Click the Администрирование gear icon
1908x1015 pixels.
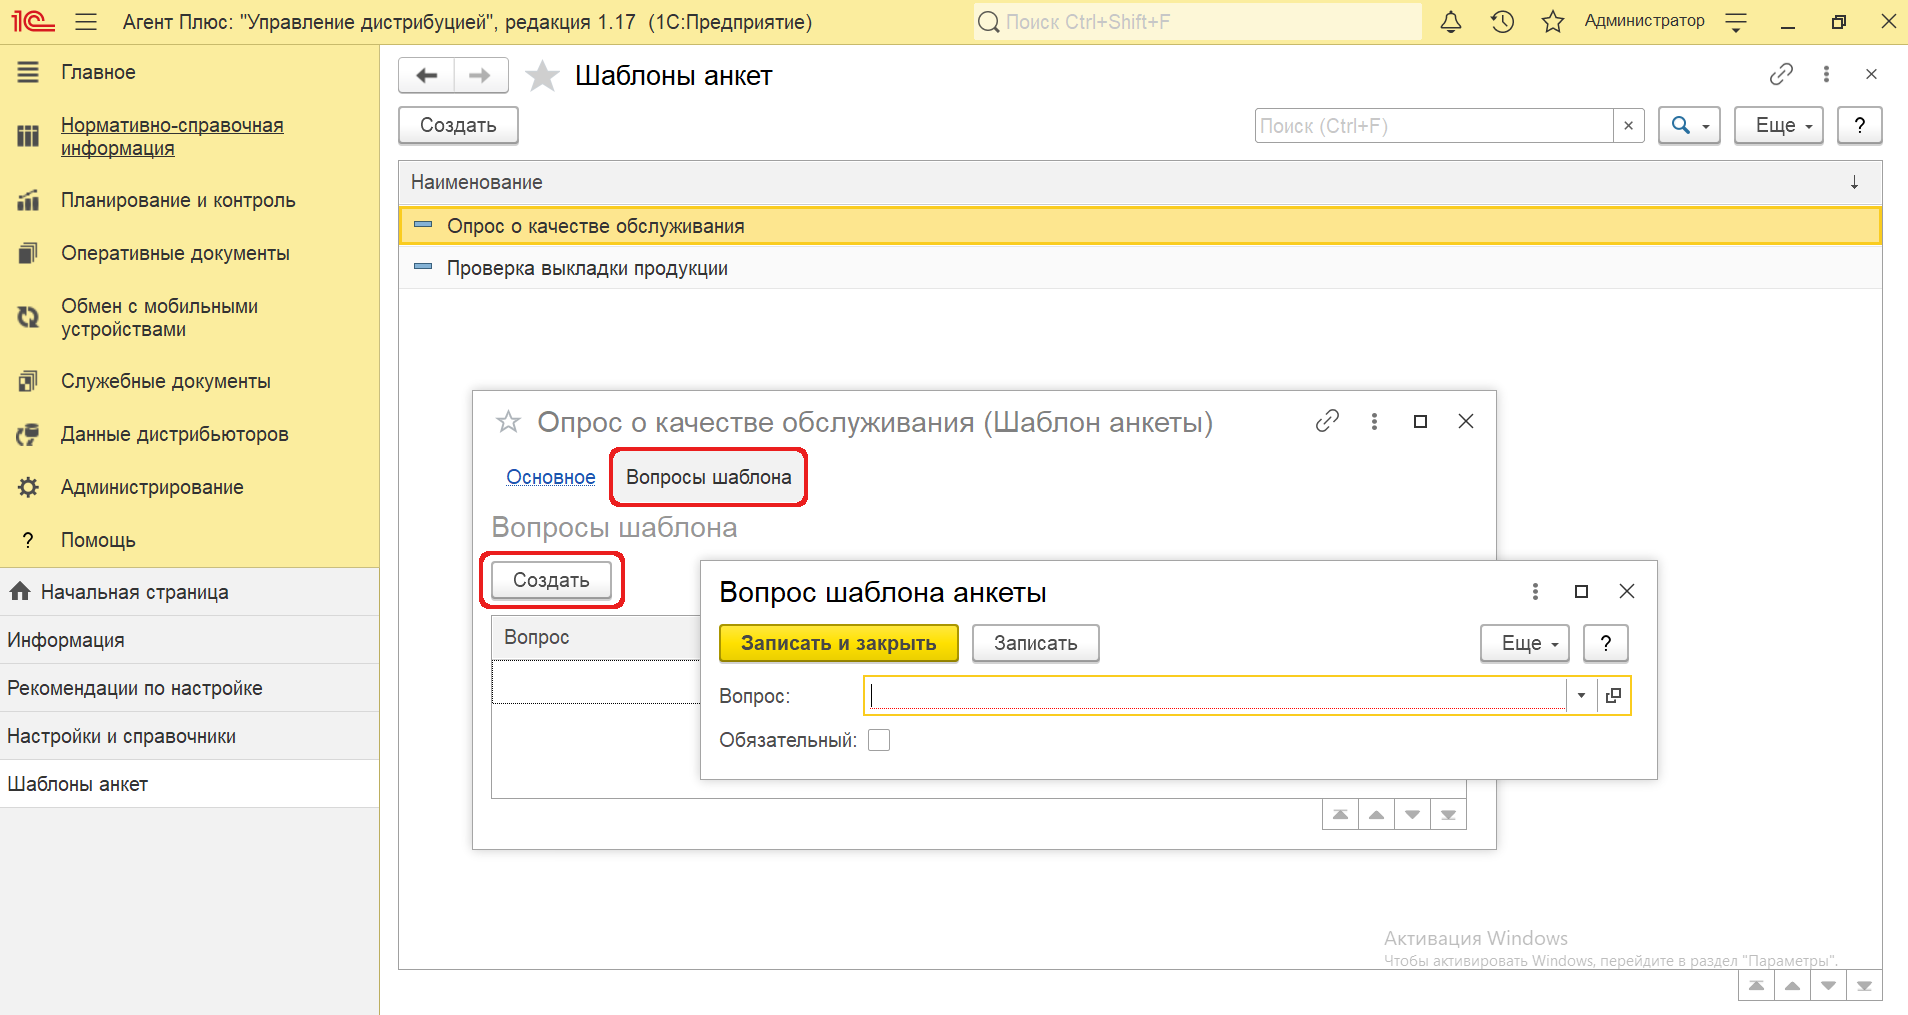tap(28, 487)
